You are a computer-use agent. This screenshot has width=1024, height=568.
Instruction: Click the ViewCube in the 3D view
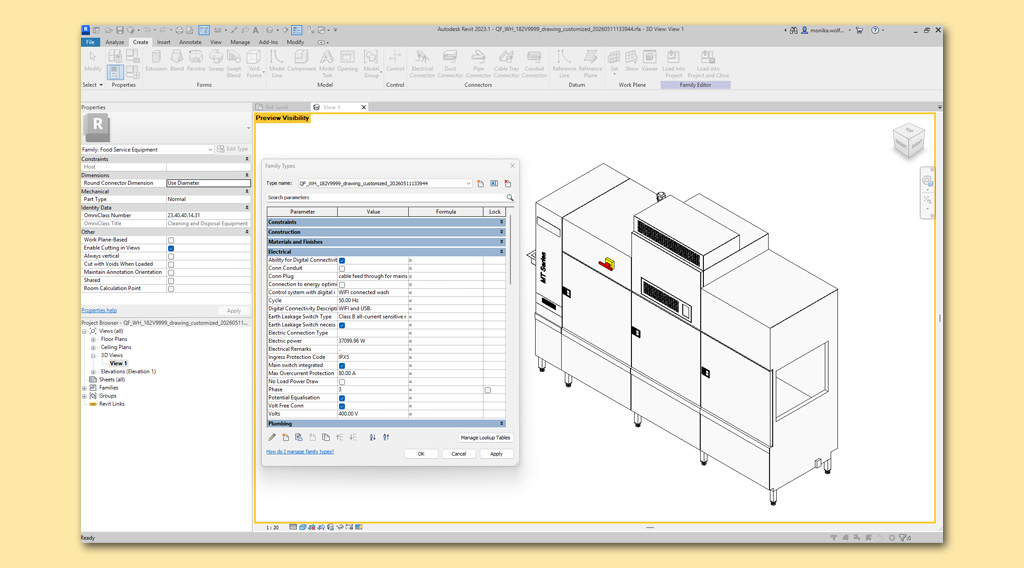point(908,140)
